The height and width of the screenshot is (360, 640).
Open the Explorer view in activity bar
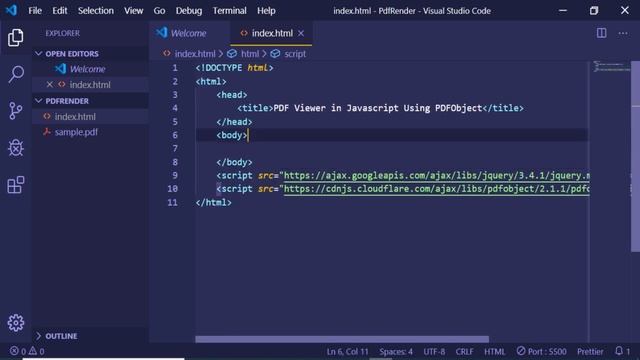16,38
